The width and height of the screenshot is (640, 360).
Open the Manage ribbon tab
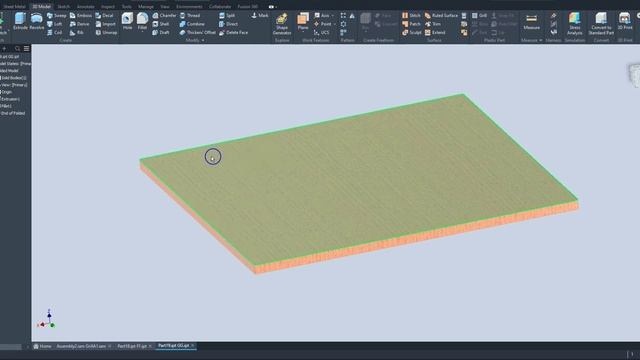tap(146, 7)
